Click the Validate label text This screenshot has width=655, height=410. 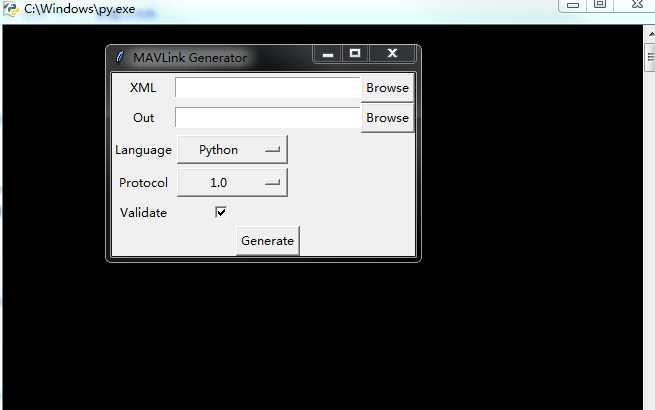[143, 212]
